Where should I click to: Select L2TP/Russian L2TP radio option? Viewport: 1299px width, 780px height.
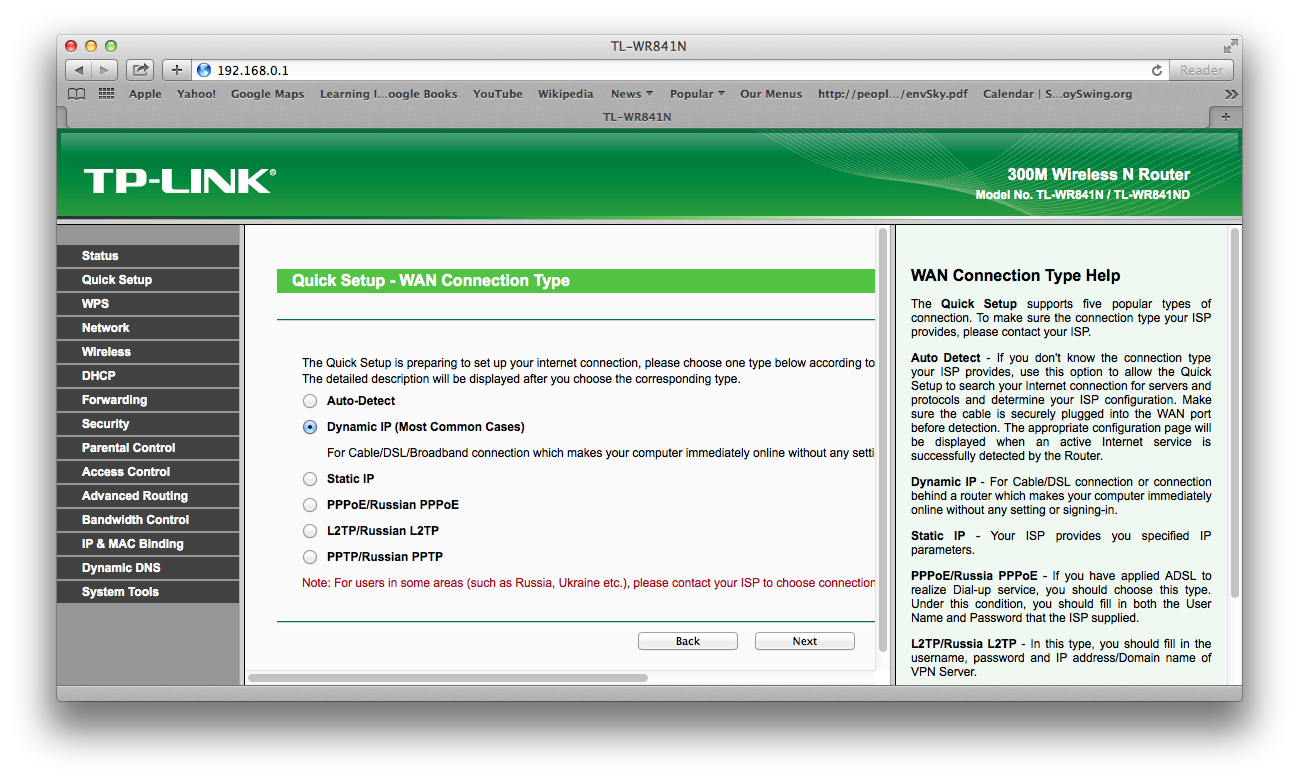(x=309, y=531)
